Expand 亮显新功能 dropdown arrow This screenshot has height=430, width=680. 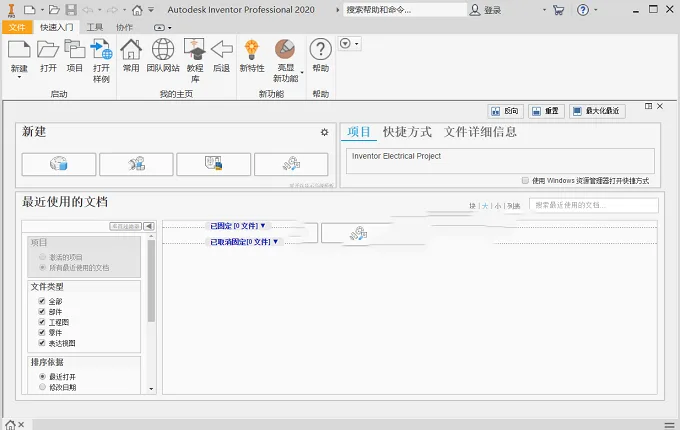tap(302, 72)
